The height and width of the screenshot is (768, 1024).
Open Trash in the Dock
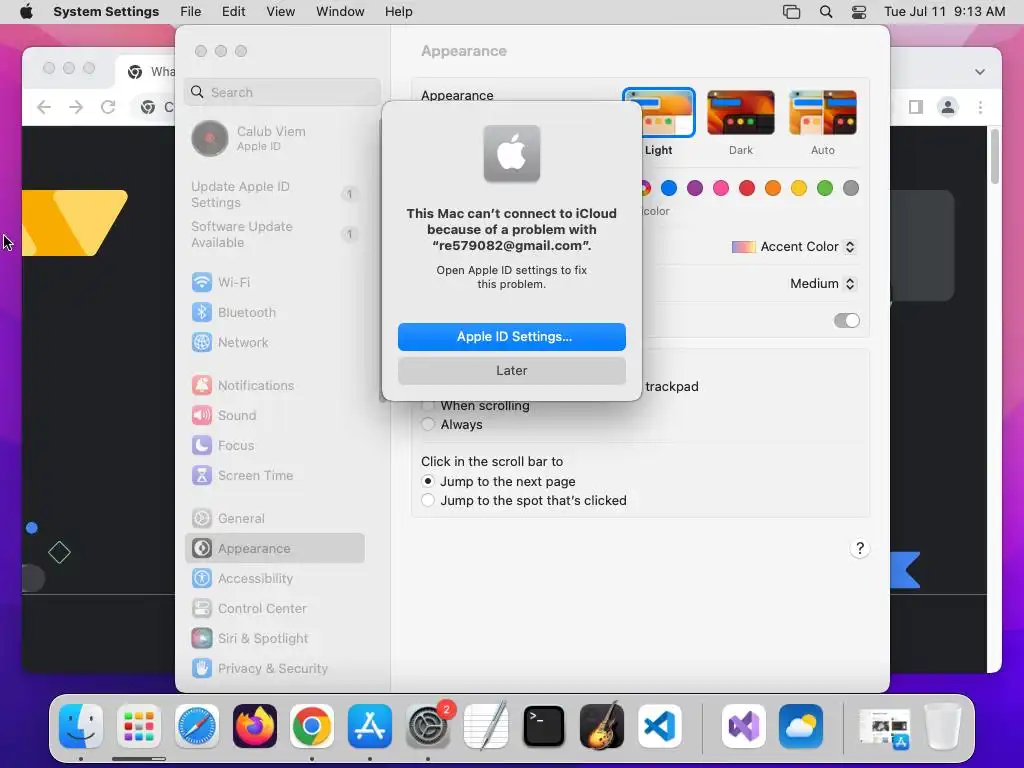click(x=943, y=726)
